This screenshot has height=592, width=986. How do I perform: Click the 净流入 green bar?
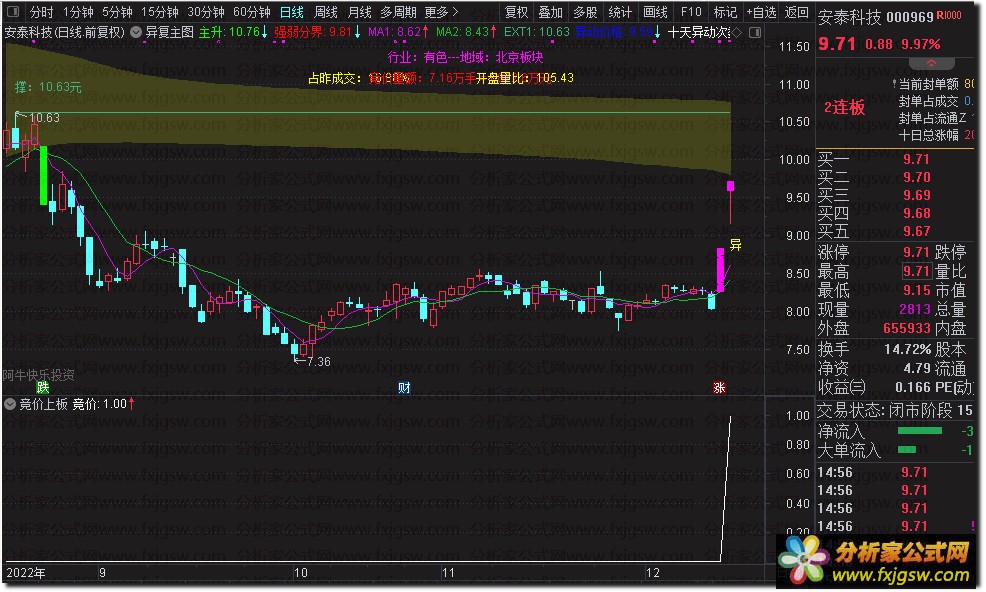click(x=919, y=431)
